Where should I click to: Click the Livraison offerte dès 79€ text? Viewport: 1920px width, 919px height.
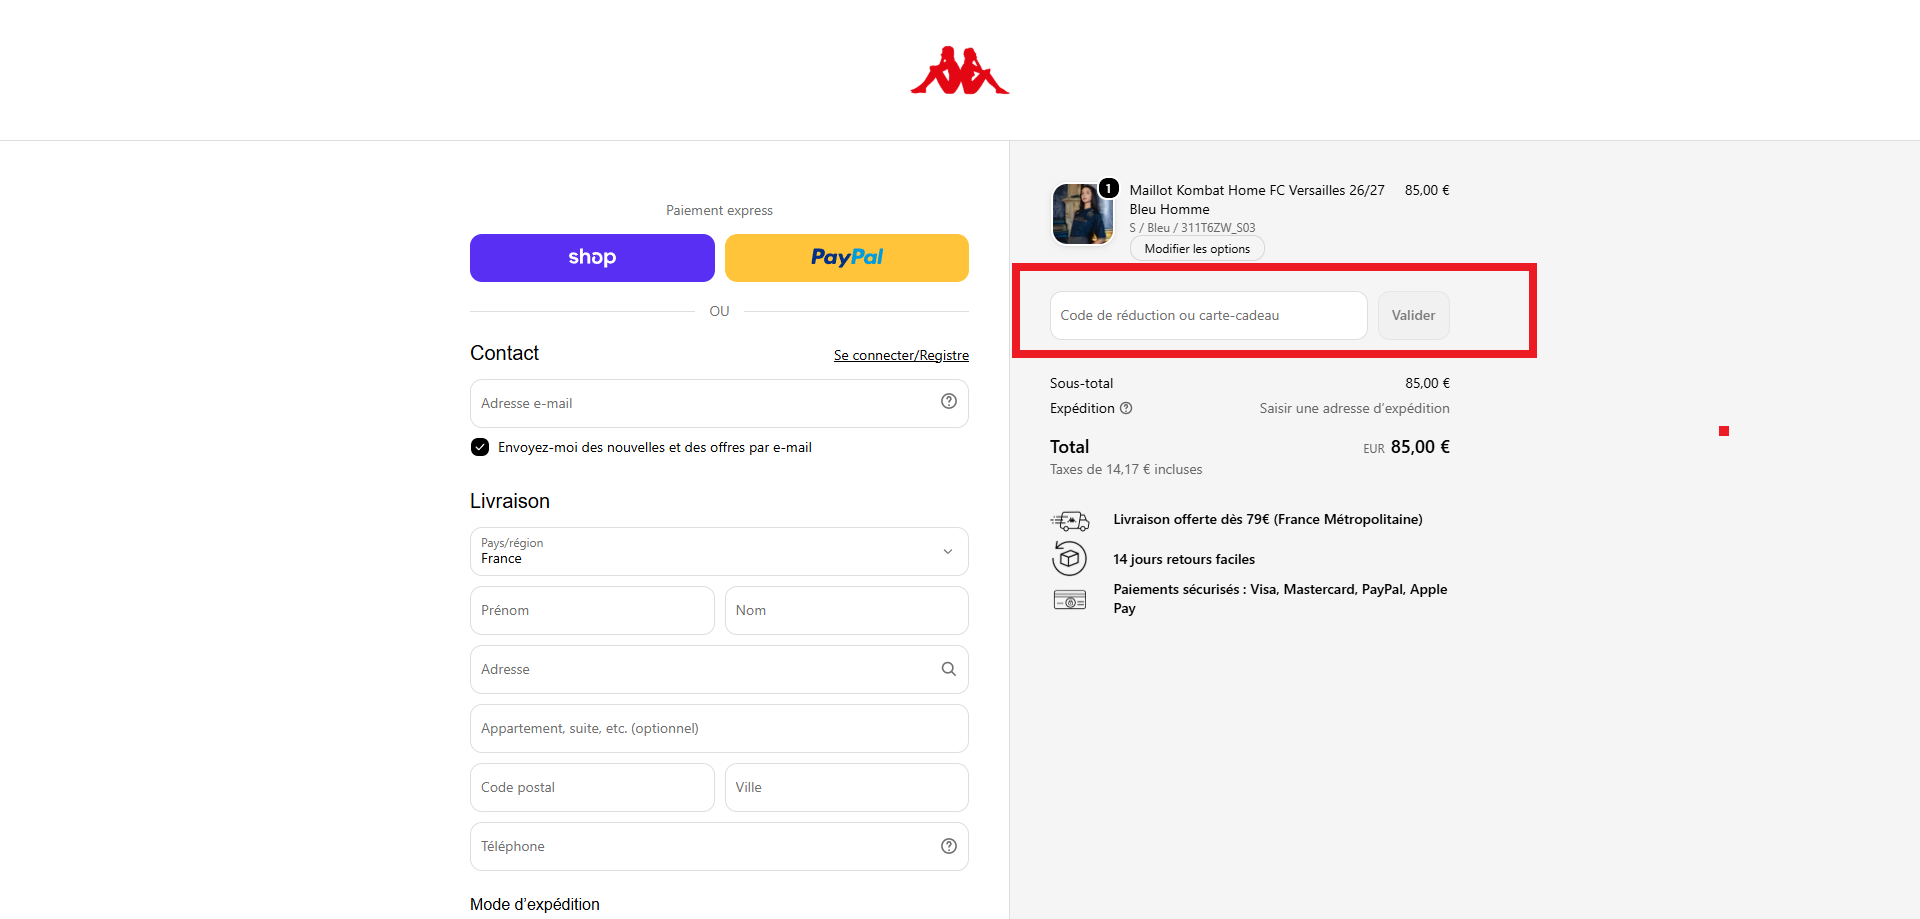1268,519
